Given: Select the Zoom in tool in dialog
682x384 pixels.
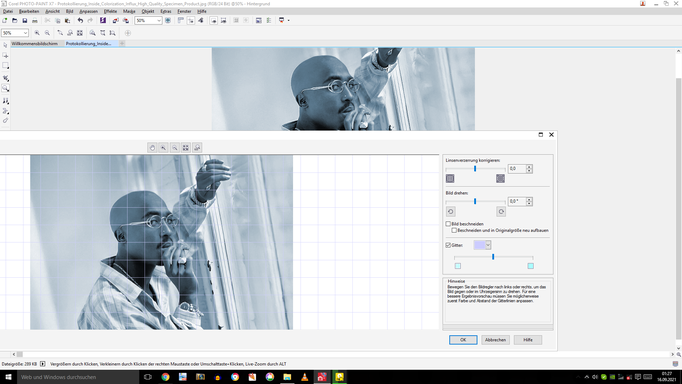Looking at the screenshot, I should tap(164, 148).
